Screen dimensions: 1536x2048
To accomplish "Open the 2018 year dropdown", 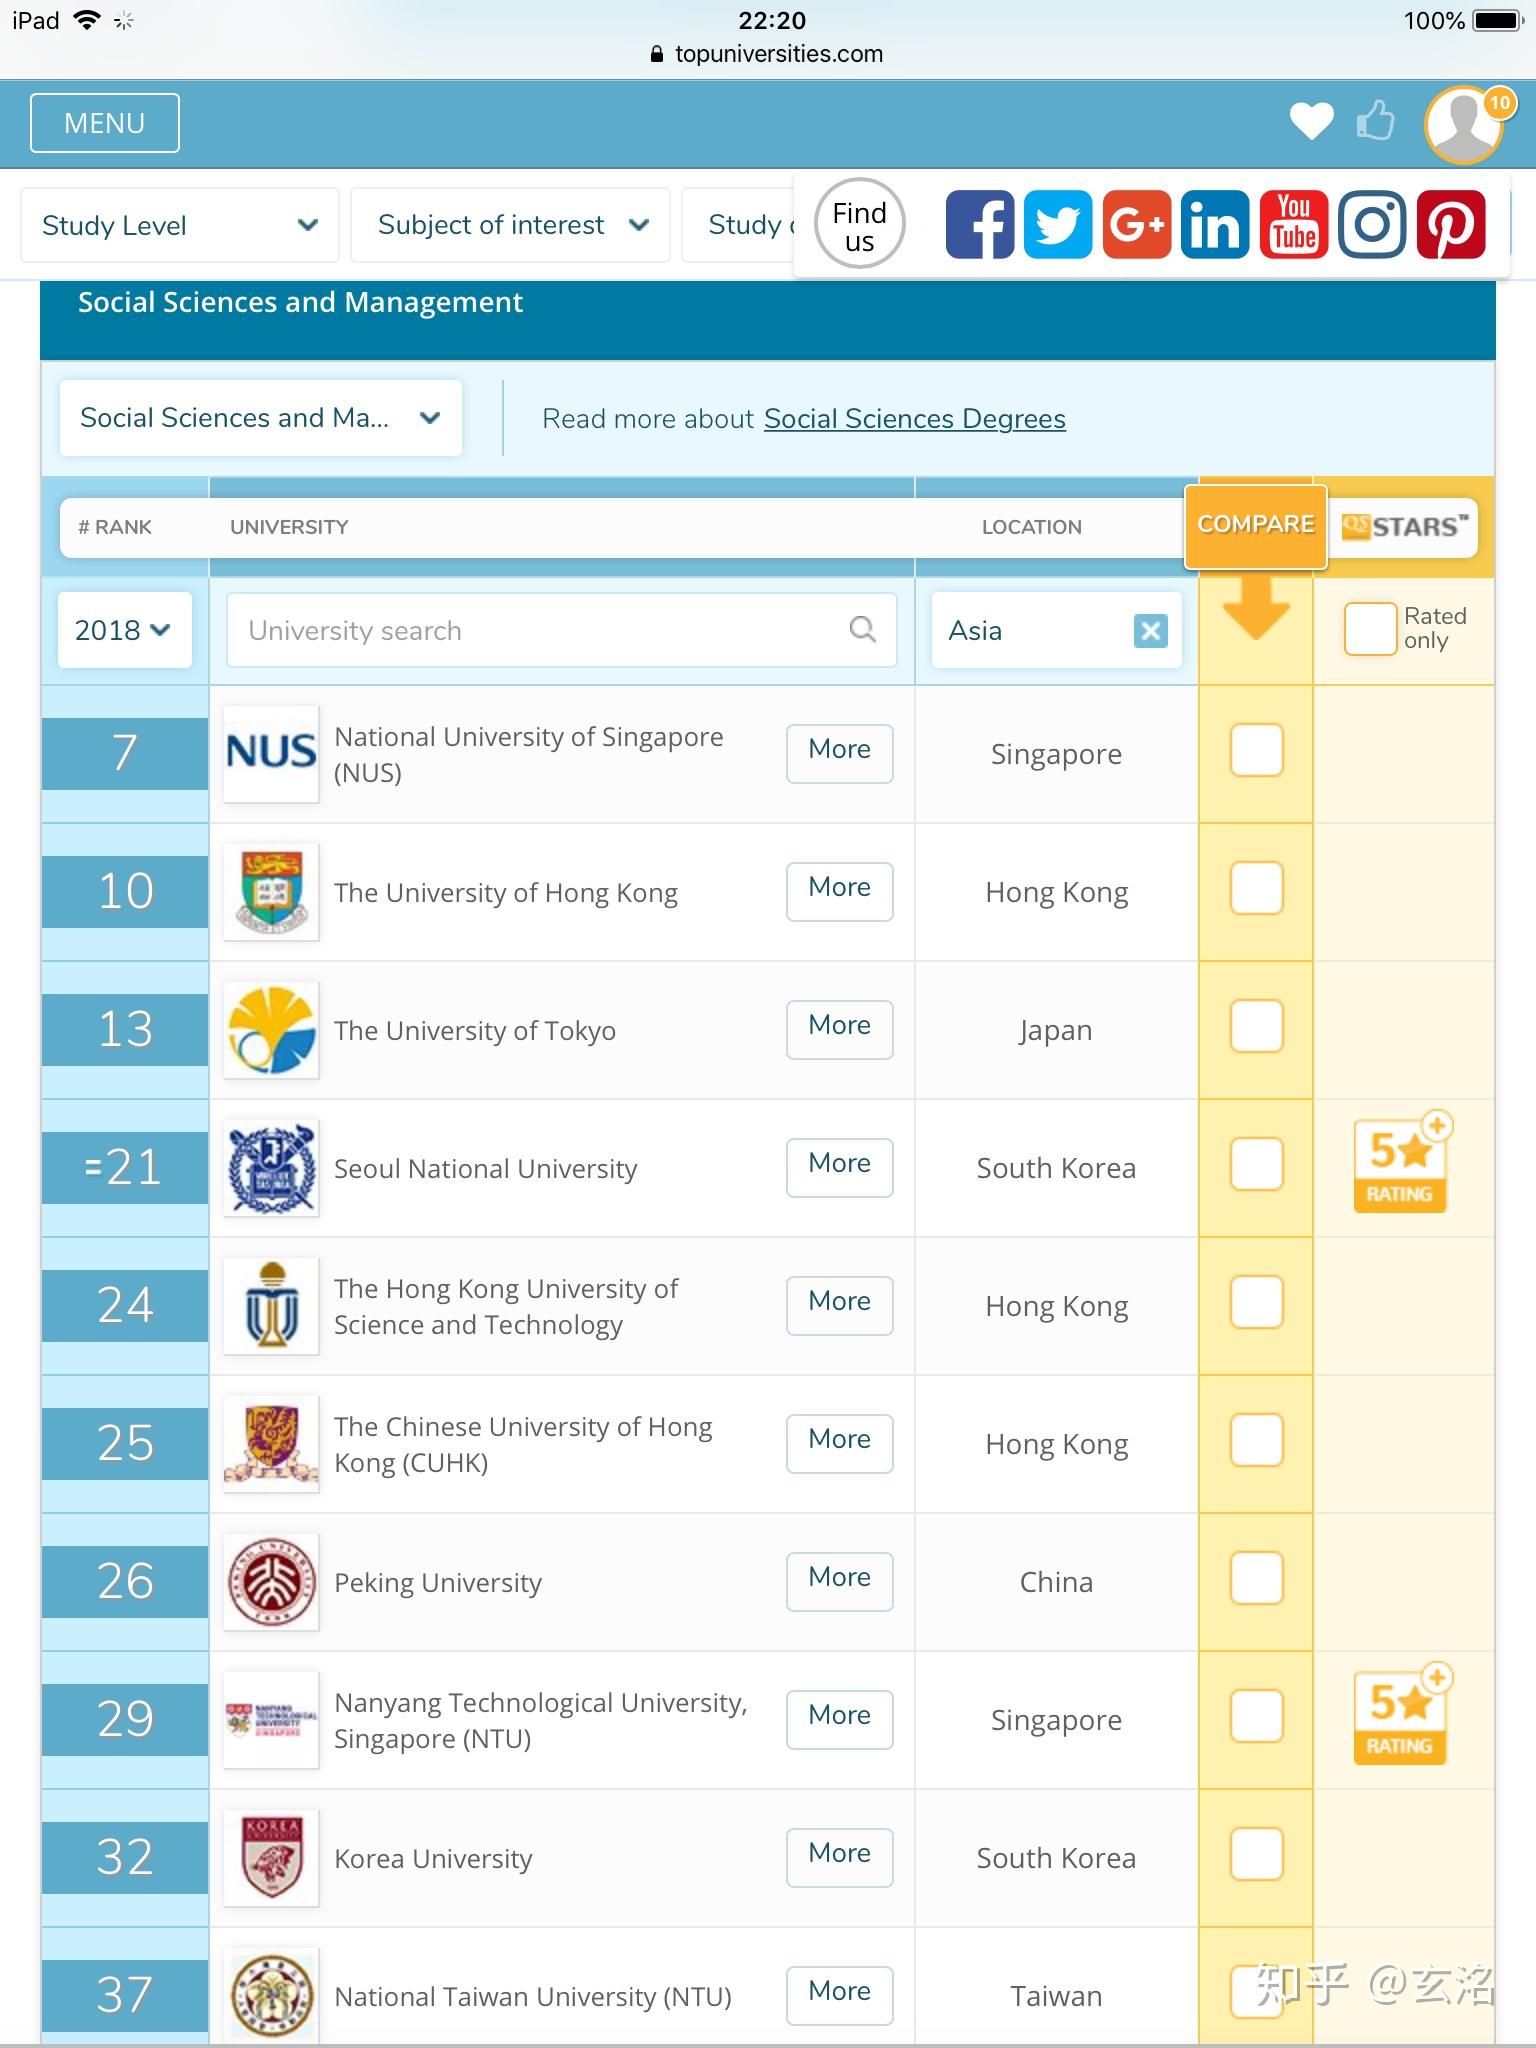I will (x=124, y=630).
